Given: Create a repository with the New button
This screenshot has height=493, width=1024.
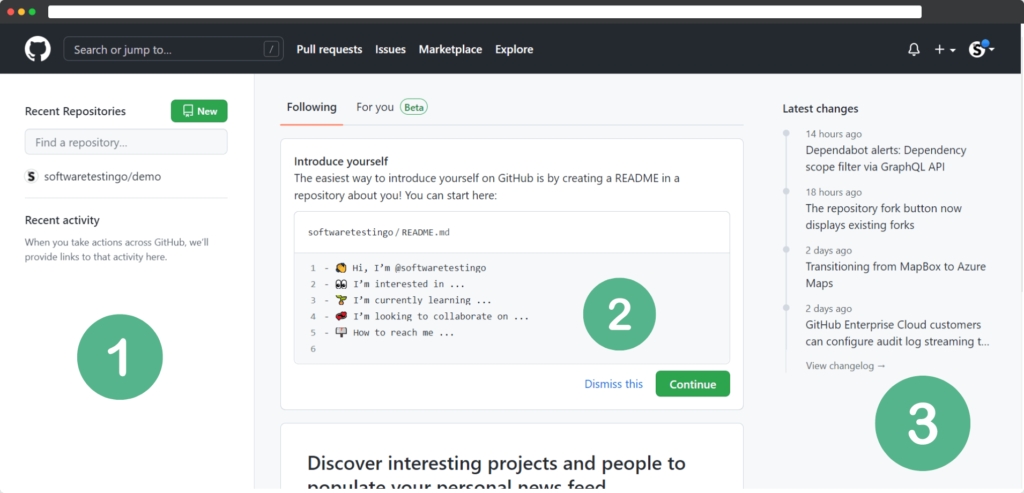Looking at the screenshot, I should [x=199, y=111].
